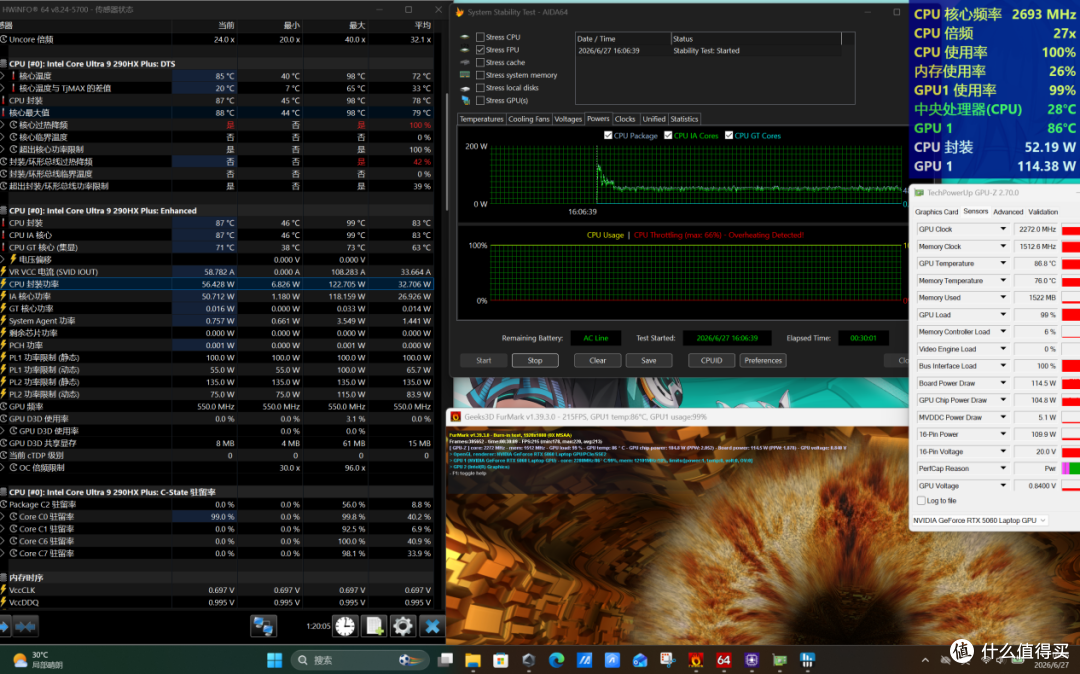Click the collapse columns arrows icon in HWiNFO

pos(25,626)
